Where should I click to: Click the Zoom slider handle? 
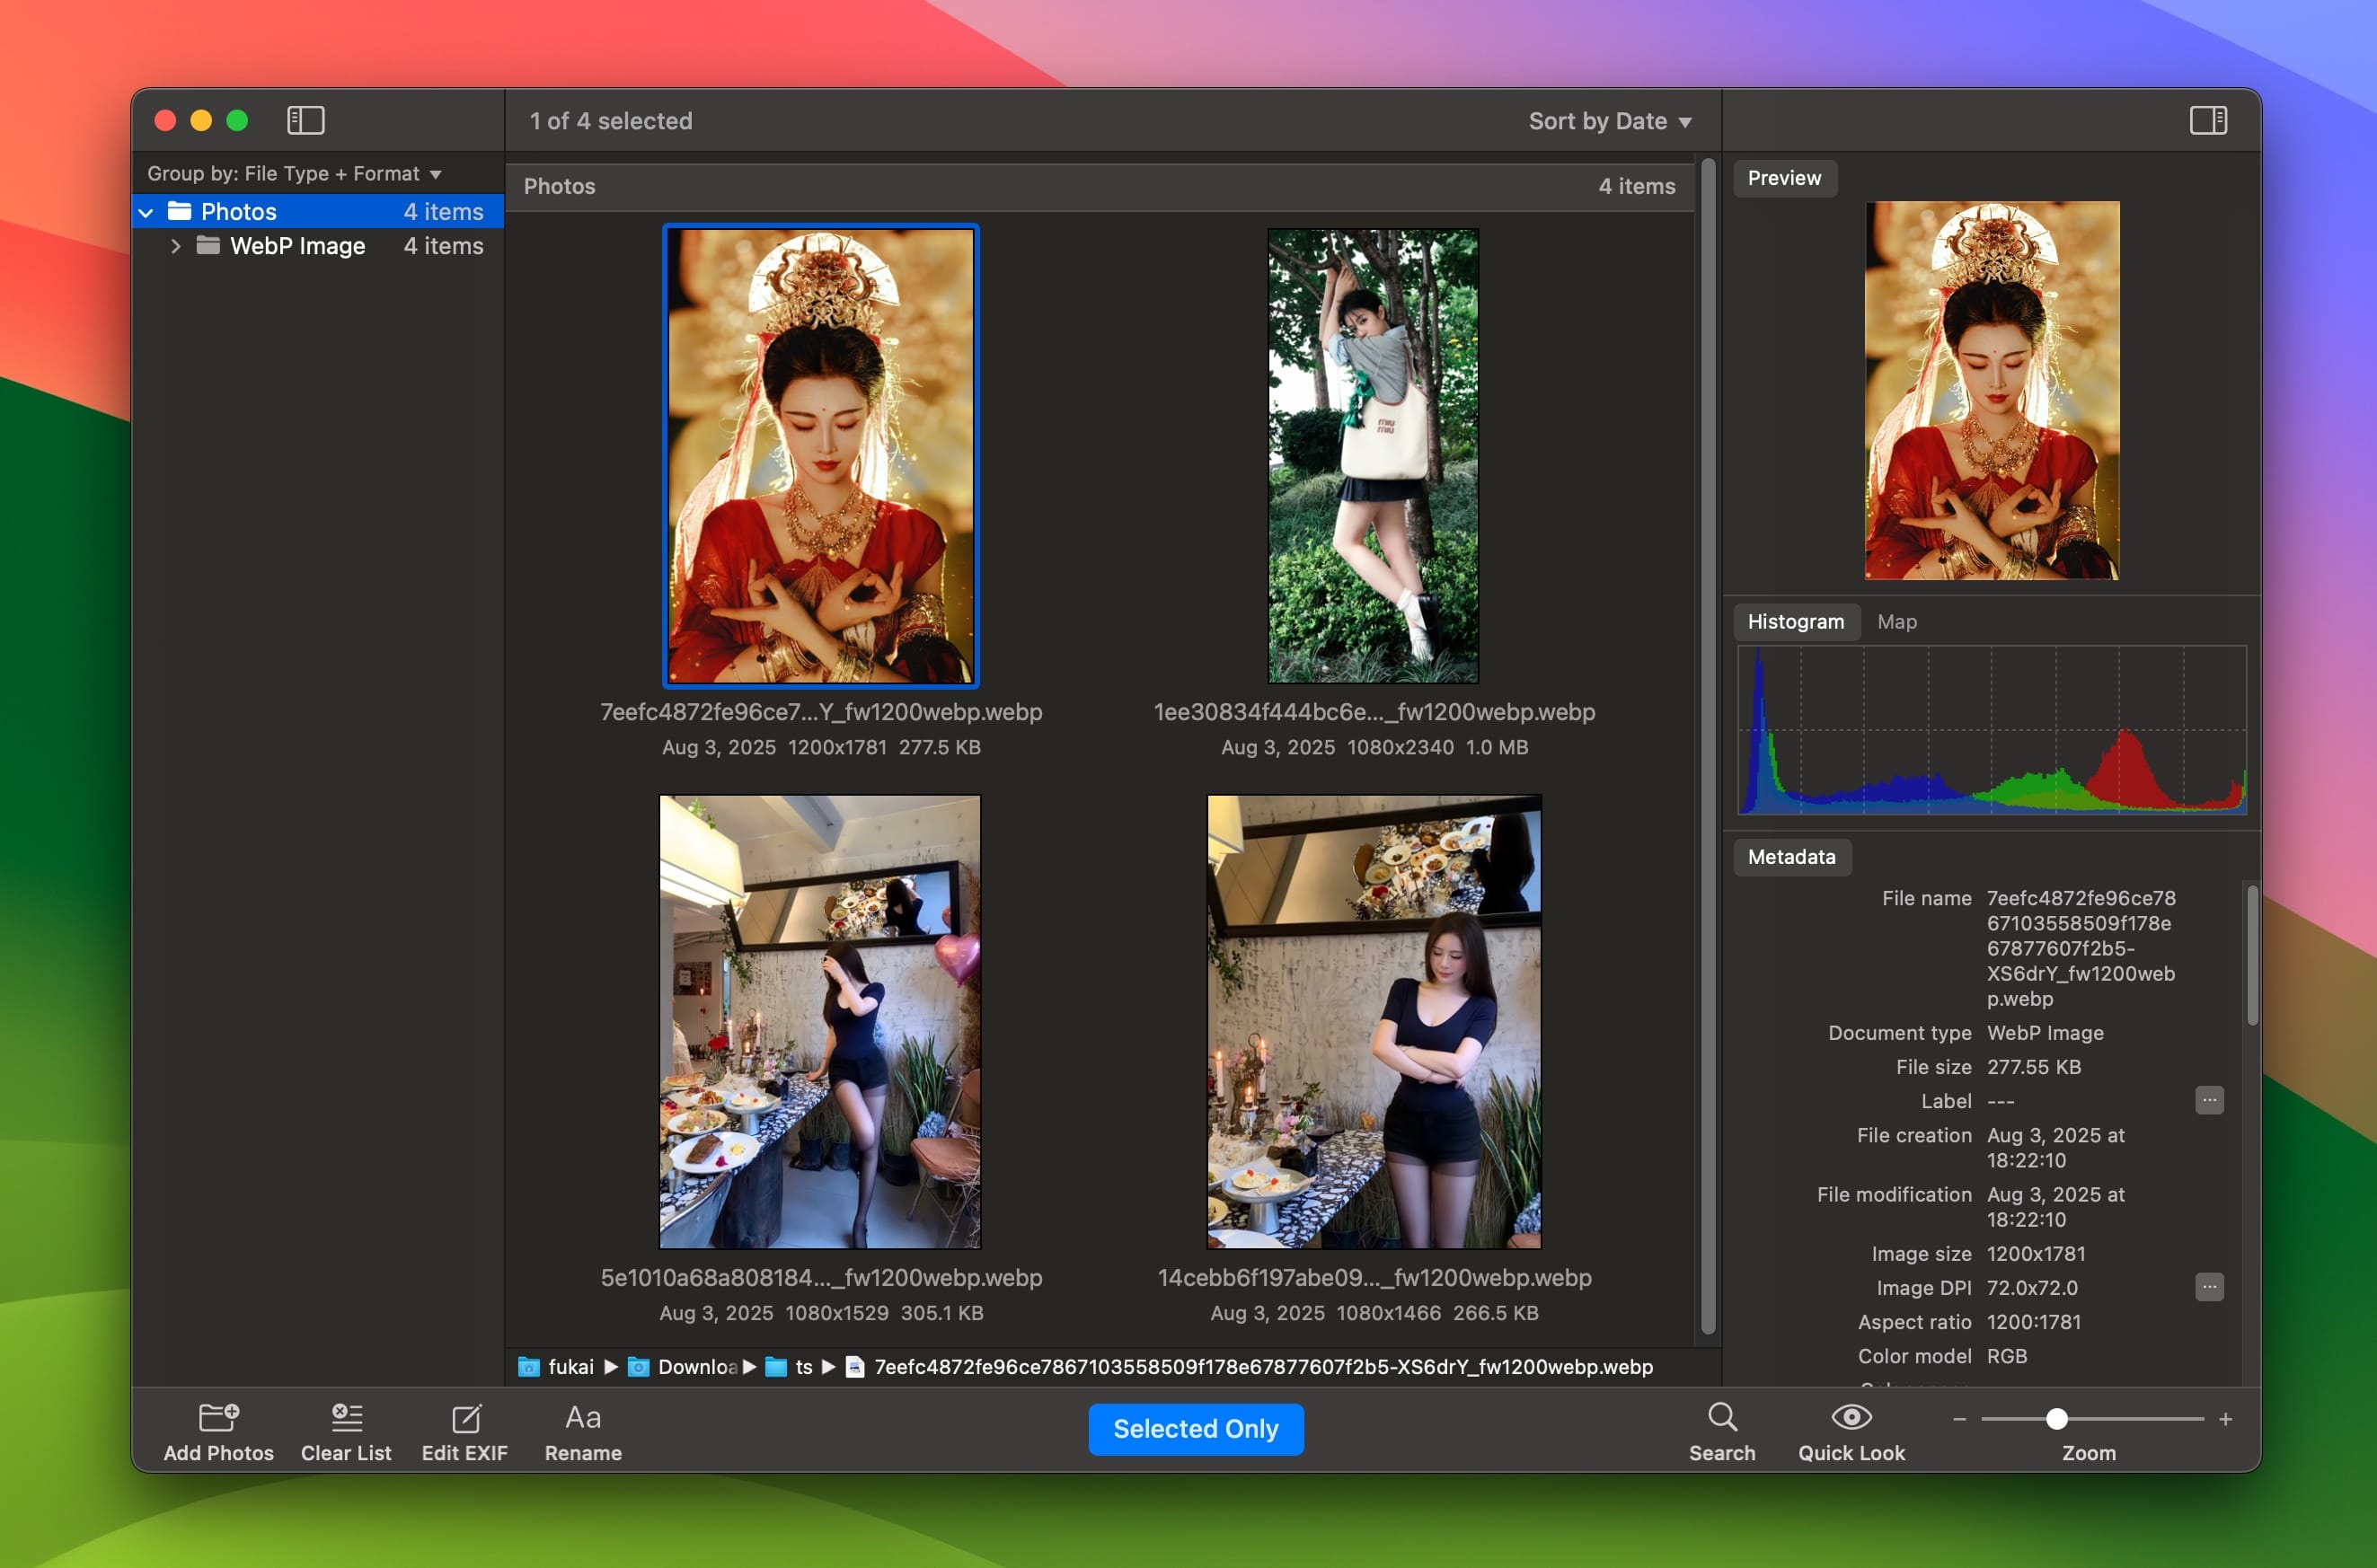[2056, 1419]
